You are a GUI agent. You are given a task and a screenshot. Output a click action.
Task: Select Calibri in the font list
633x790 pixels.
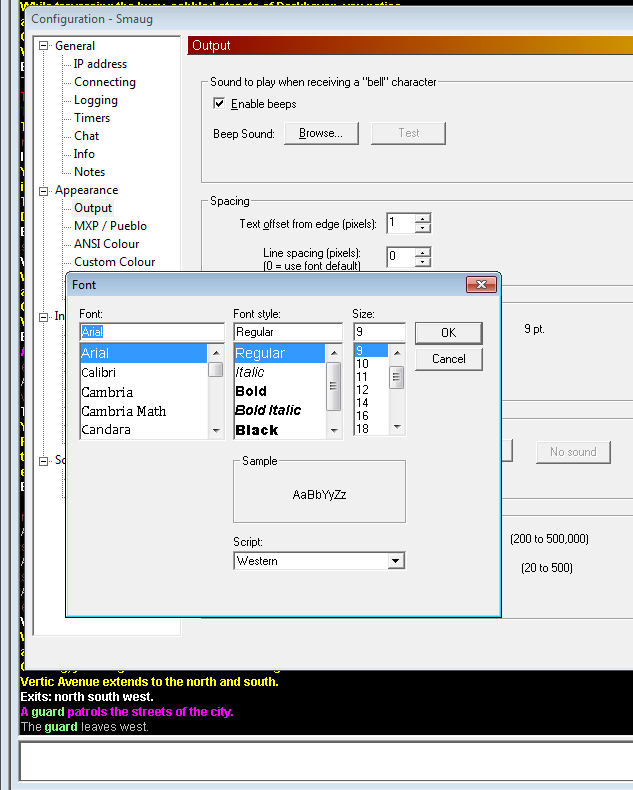tap(99, 372)
